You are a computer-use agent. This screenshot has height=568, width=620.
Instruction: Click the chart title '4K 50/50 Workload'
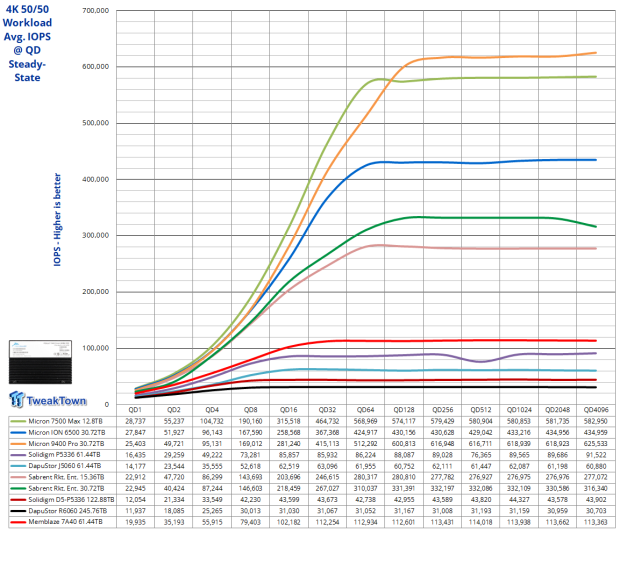(27, 16)
